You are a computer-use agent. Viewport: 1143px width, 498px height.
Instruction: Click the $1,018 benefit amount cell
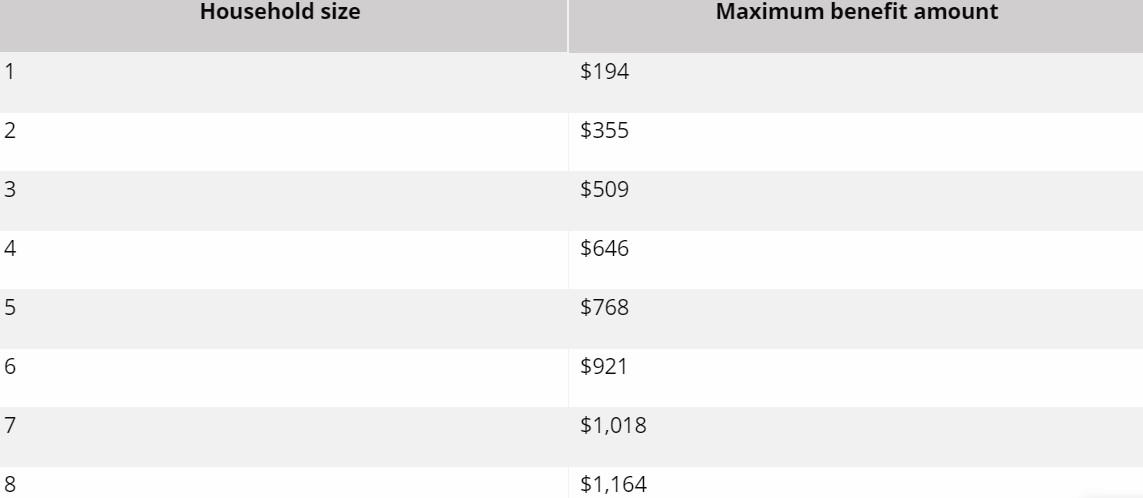[613, 426]
